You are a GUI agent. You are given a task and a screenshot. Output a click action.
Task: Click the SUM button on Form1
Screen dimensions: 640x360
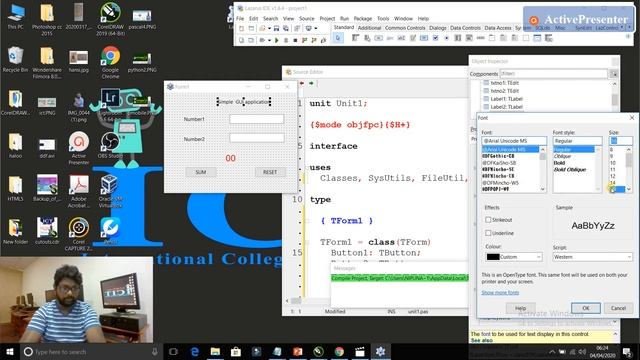[x=201, y=172]
